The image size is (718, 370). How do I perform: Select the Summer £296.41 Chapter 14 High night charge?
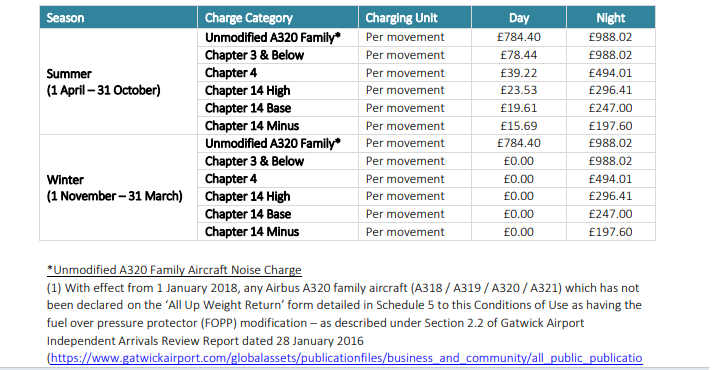pyautogui.click(x=611, y=90)
